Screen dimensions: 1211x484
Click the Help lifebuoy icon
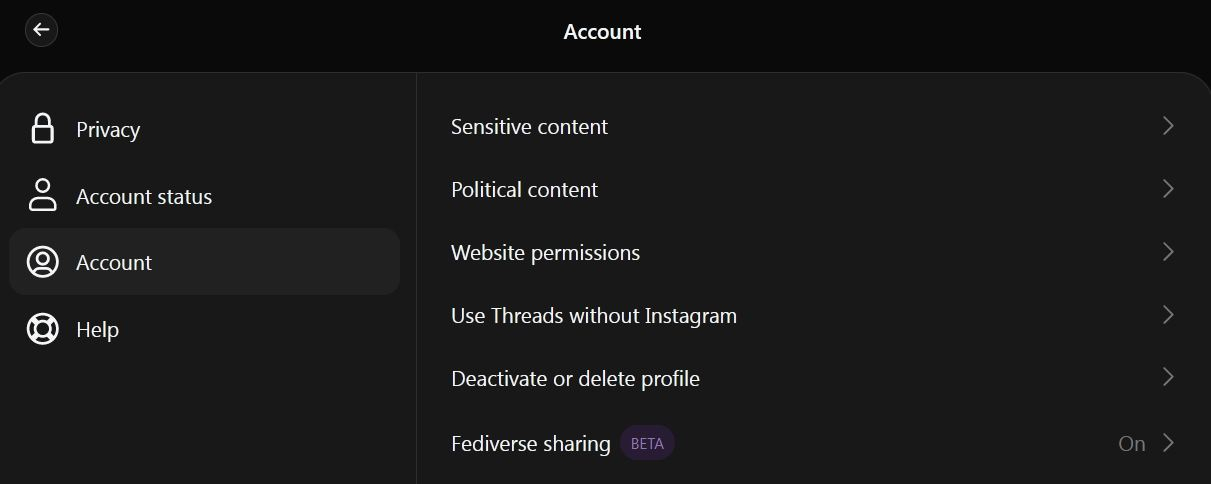pos(42,329)
